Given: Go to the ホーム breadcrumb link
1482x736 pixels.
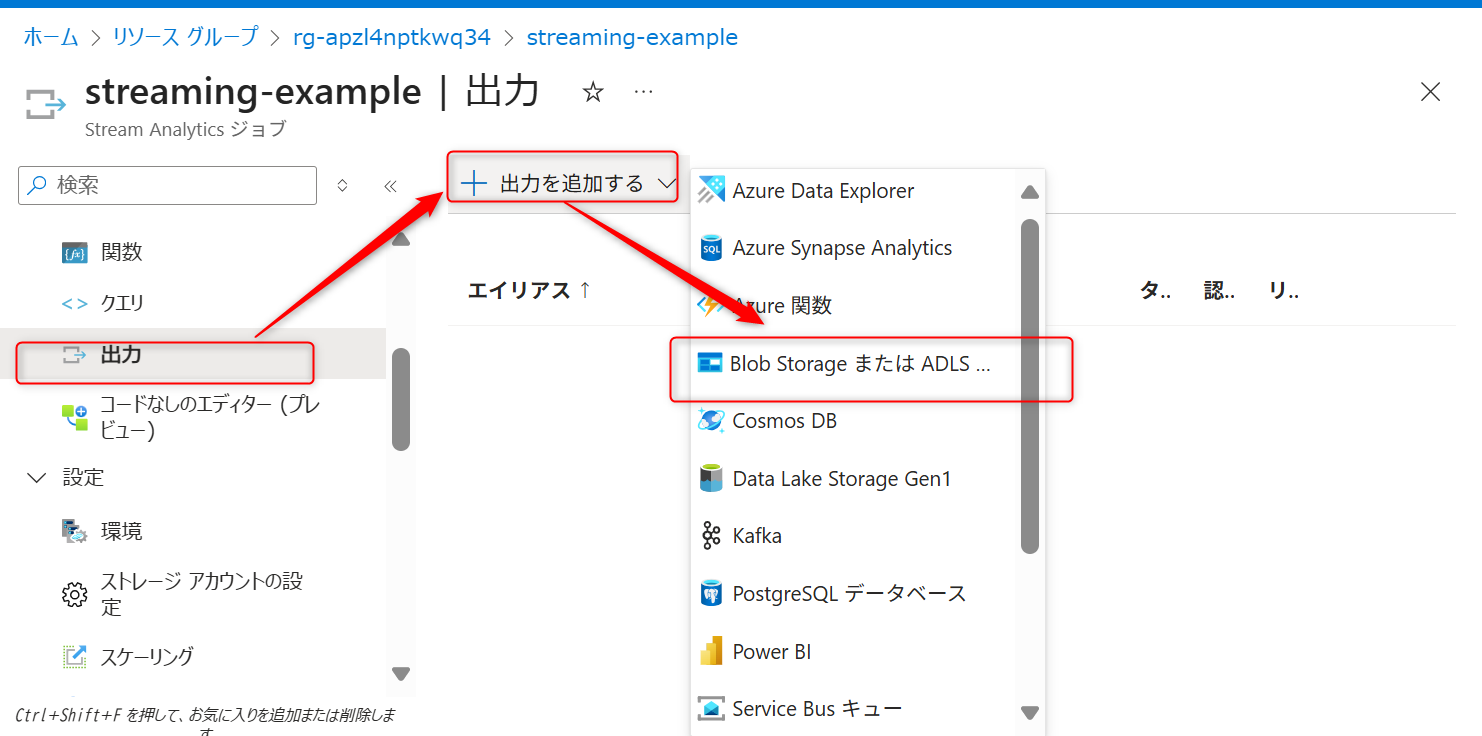Looking at the screenshot, I should click(51, 38).
